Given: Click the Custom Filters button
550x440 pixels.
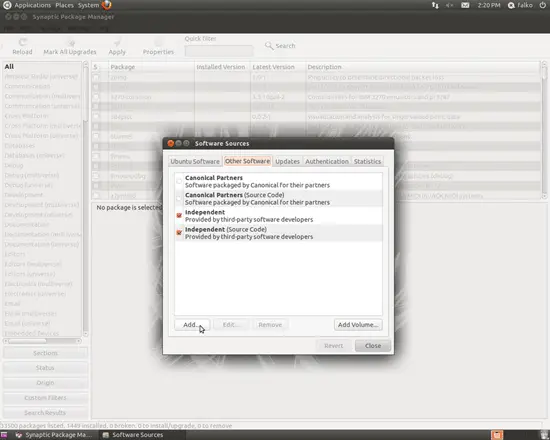Looking at the screenshot, I should [x=45, y=398].
